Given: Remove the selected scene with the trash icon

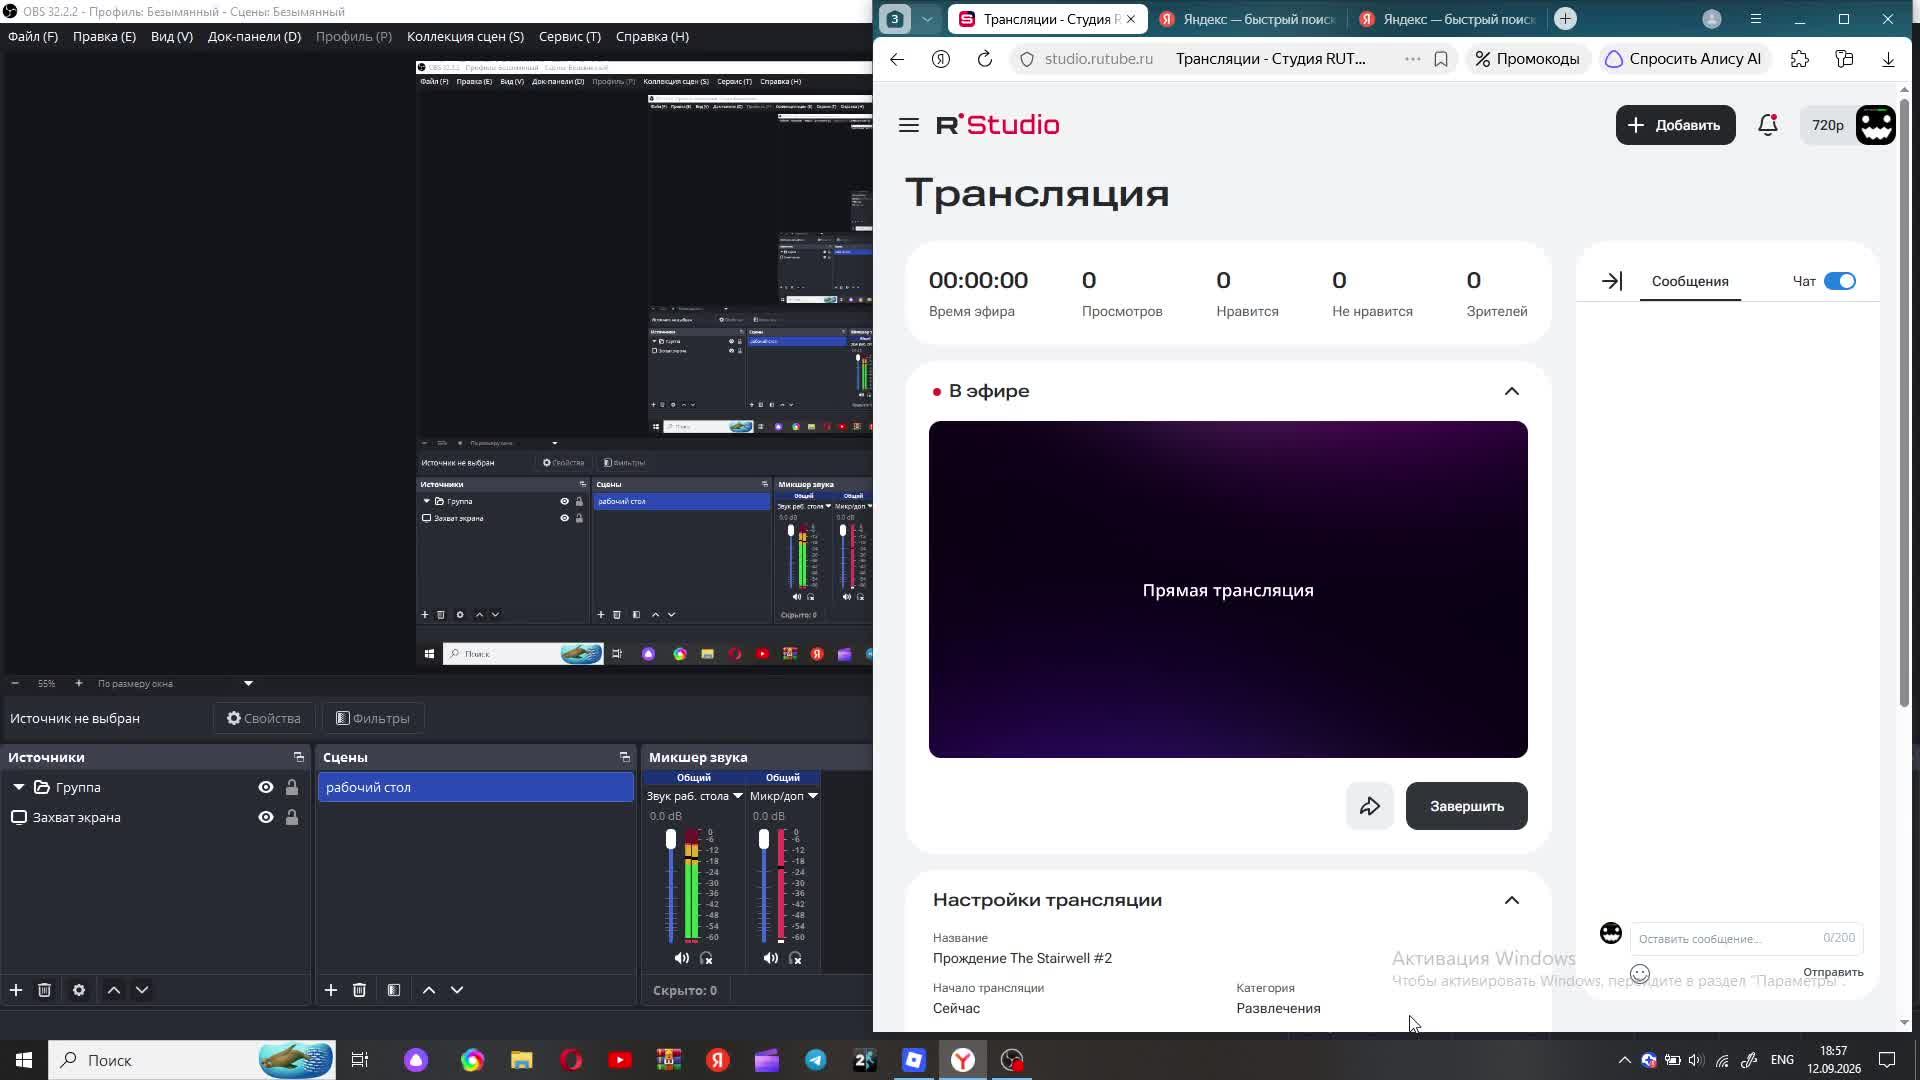Looking at the screenshot, I should pyautogui.click(x=359, y=990).
